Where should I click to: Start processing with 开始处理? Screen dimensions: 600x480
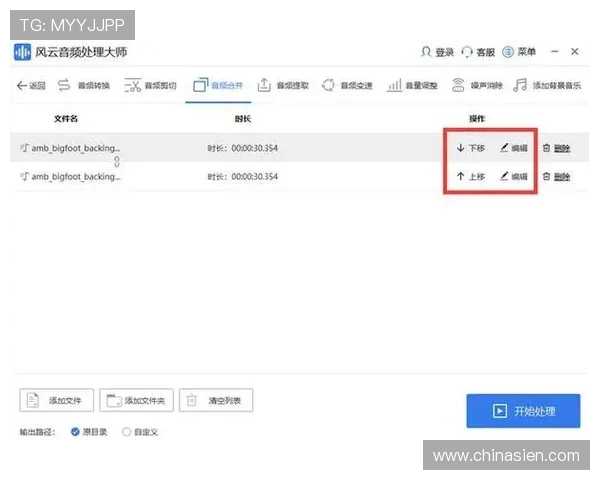523,411
